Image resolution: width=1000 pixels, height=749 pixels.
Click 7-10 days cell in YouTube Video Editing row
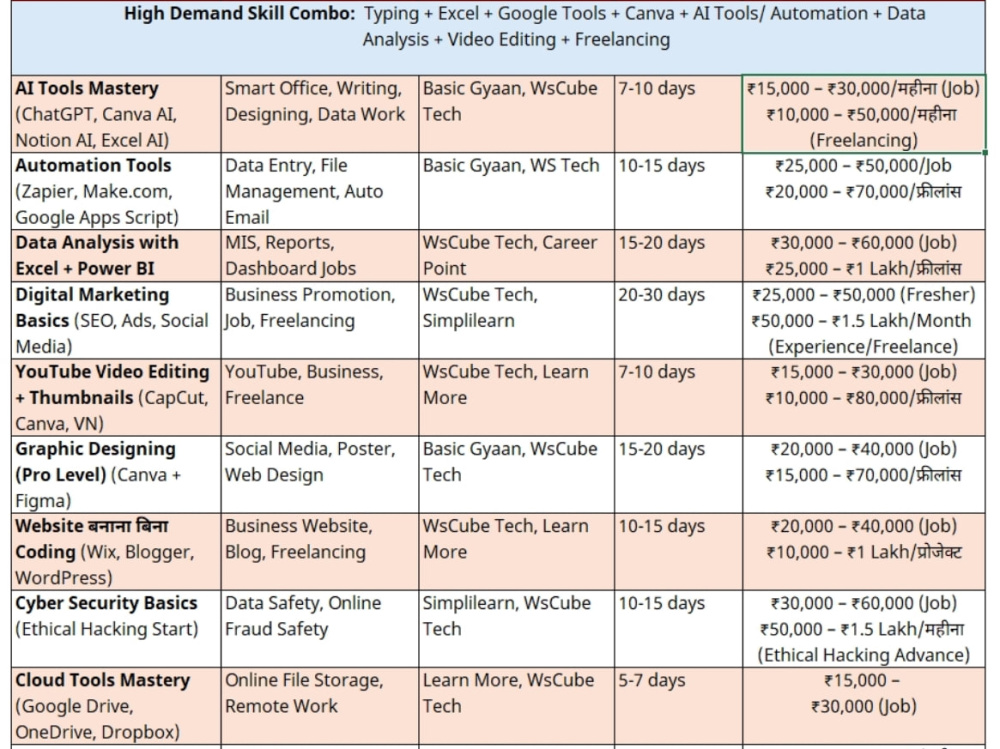click(x=678, y=397)
